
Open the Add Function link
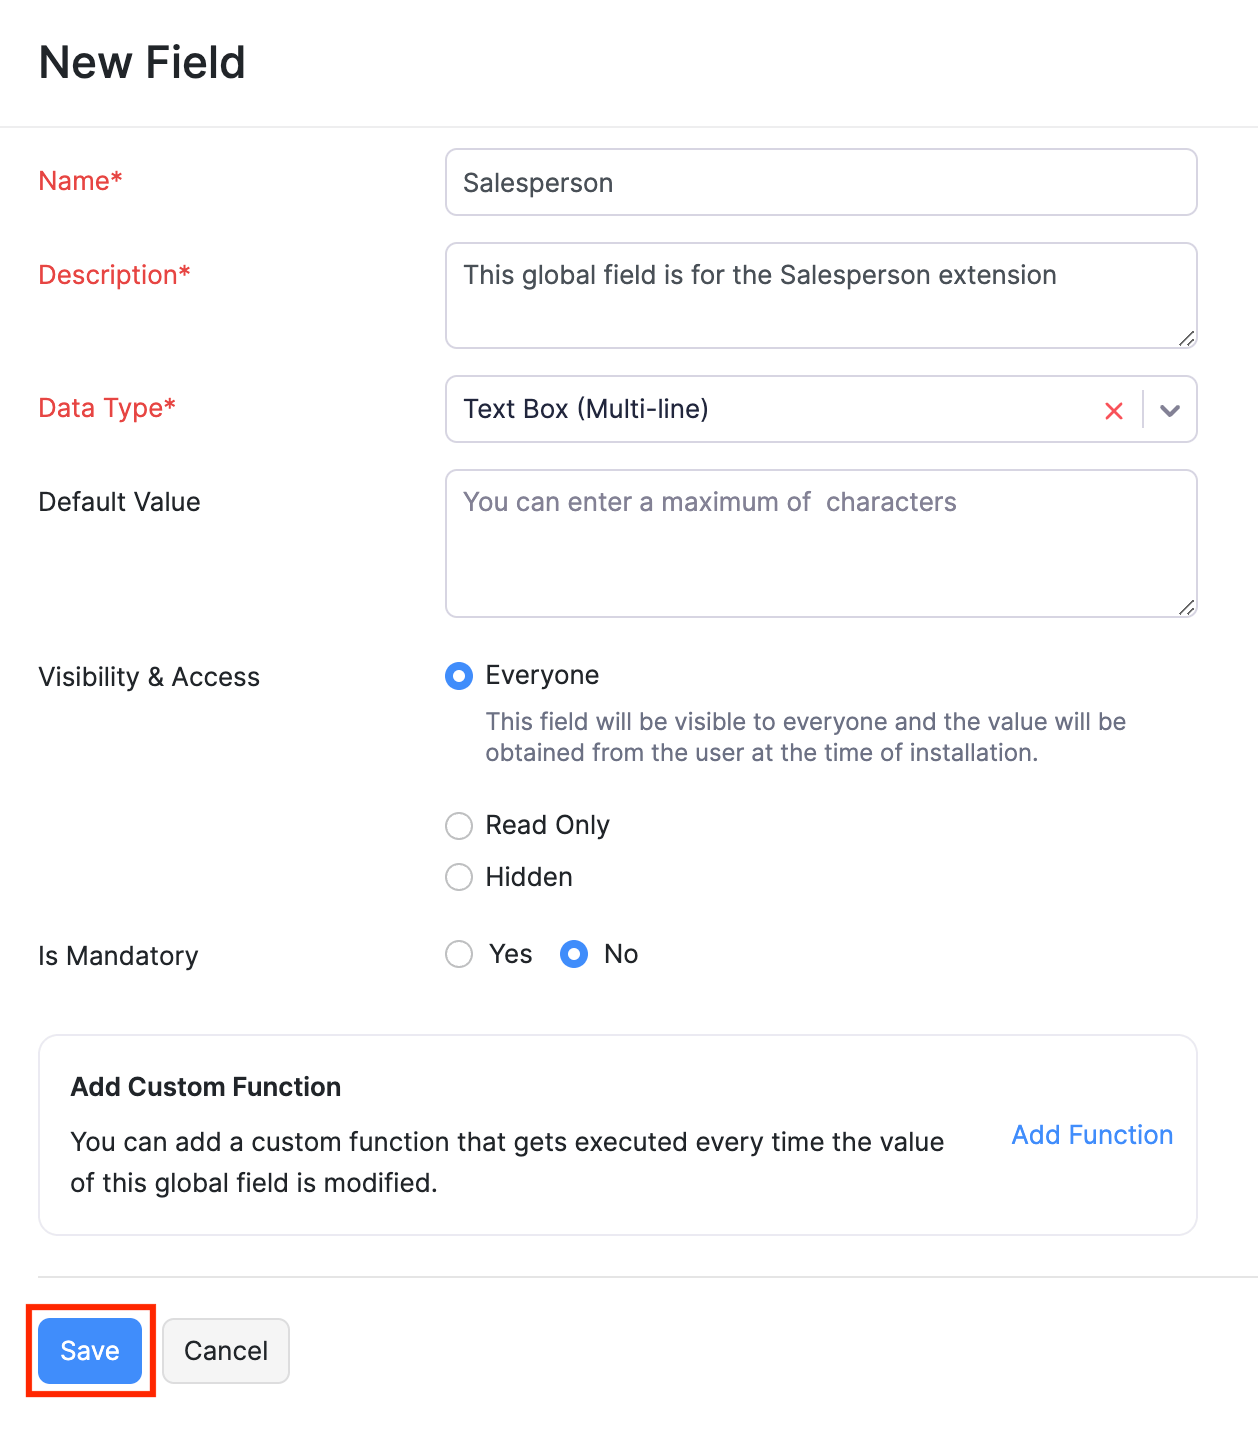(x=1092, y=1135)
